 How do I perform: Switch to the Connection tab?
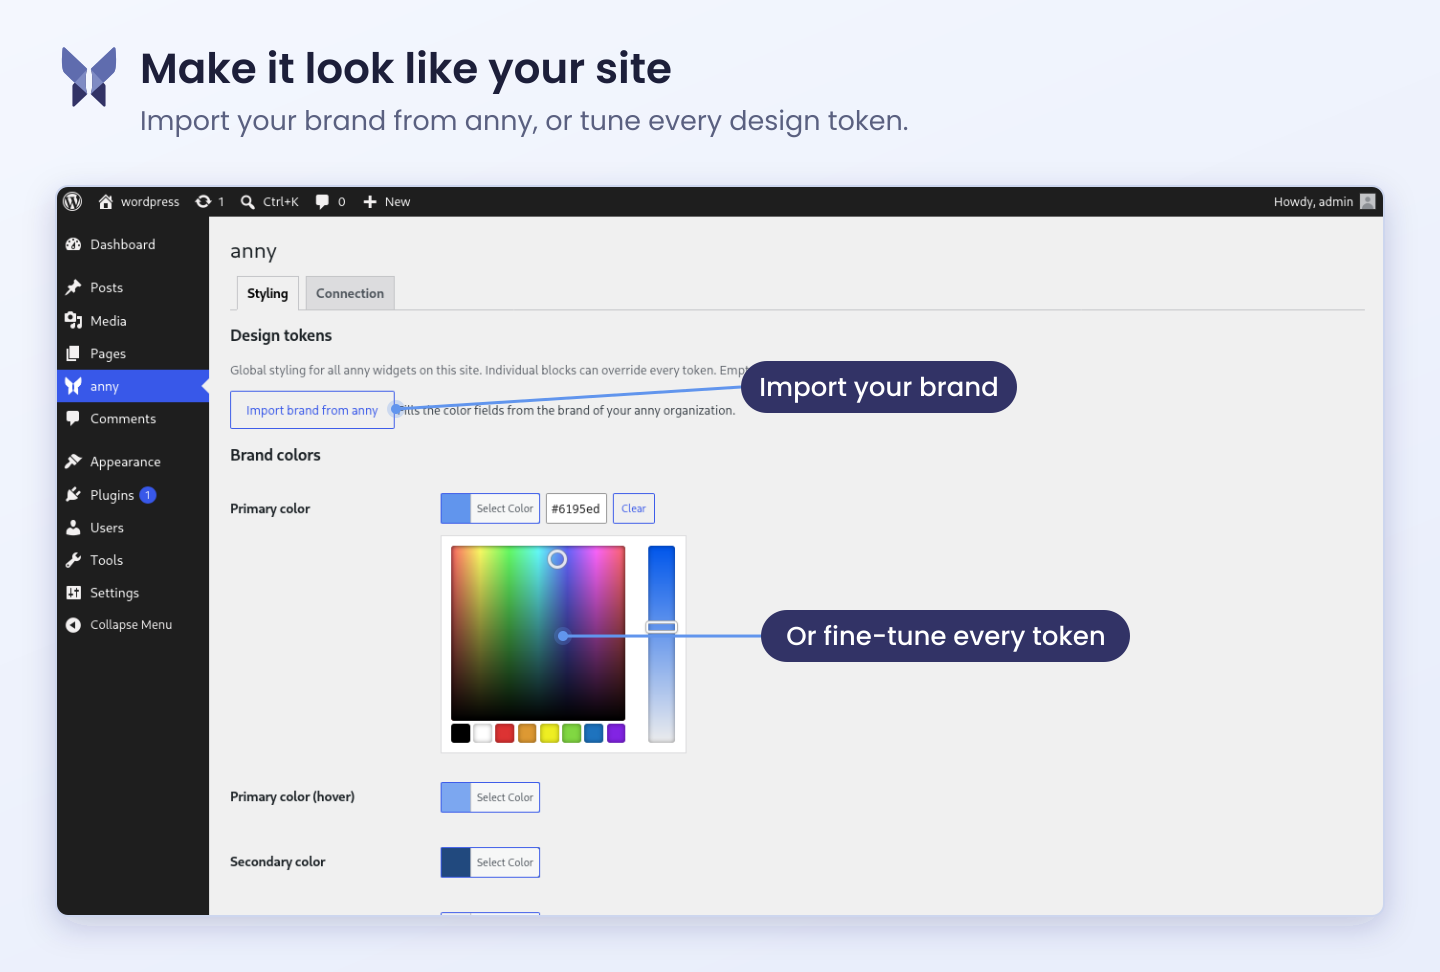click(x=350, y=293)
